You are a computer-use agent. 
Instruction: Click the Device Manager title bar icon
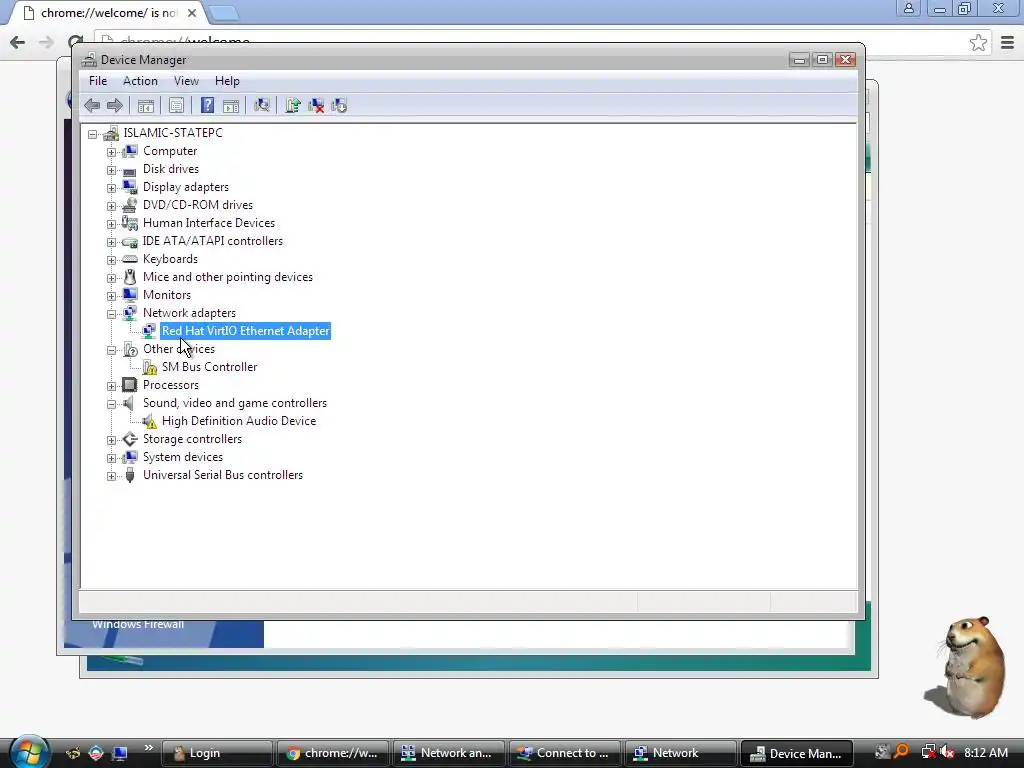coord(89,59)
